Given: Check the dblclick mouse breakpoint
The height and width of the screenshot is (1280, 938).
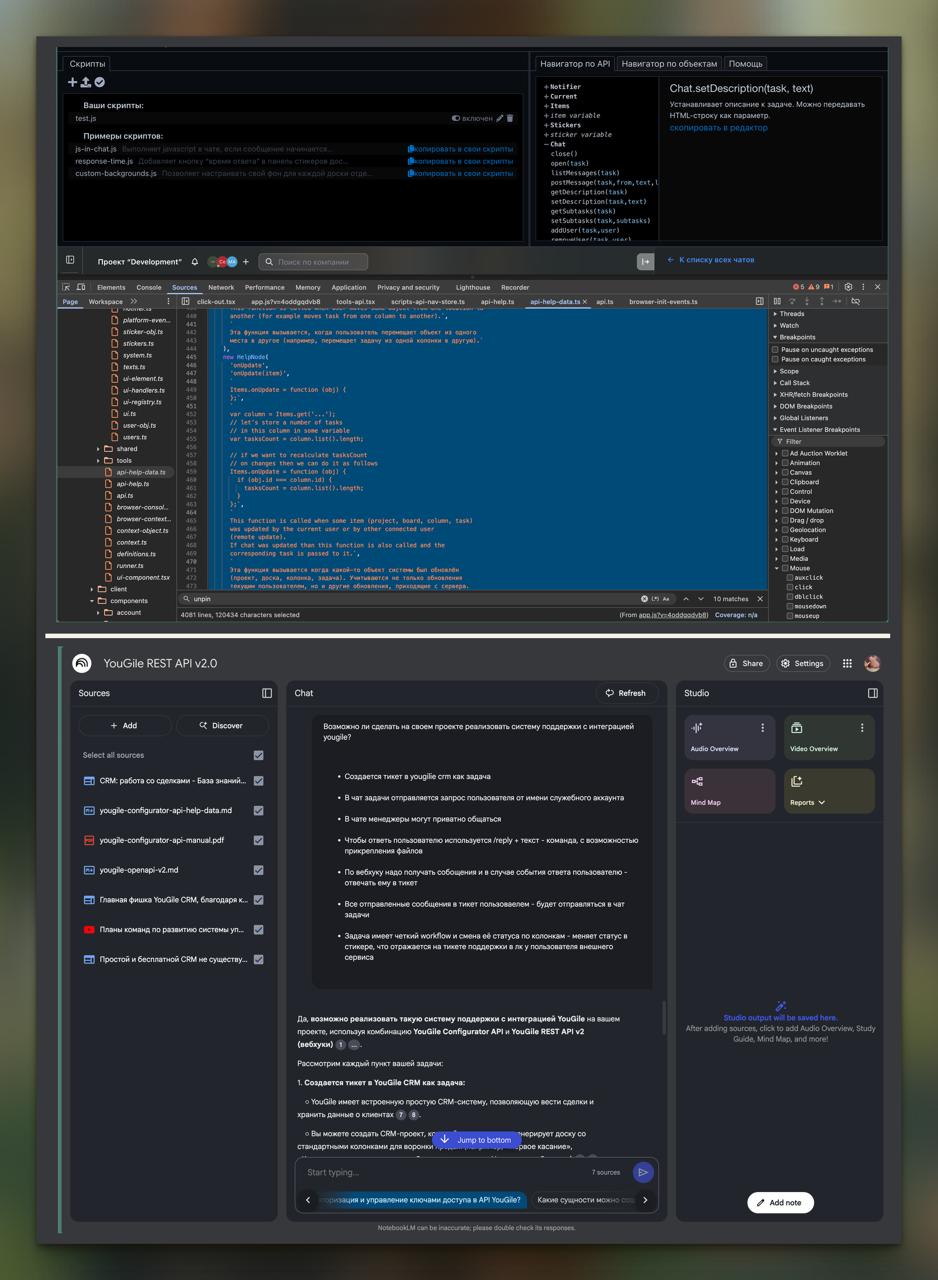Looking at the screenshot, I should coord(790,597).
